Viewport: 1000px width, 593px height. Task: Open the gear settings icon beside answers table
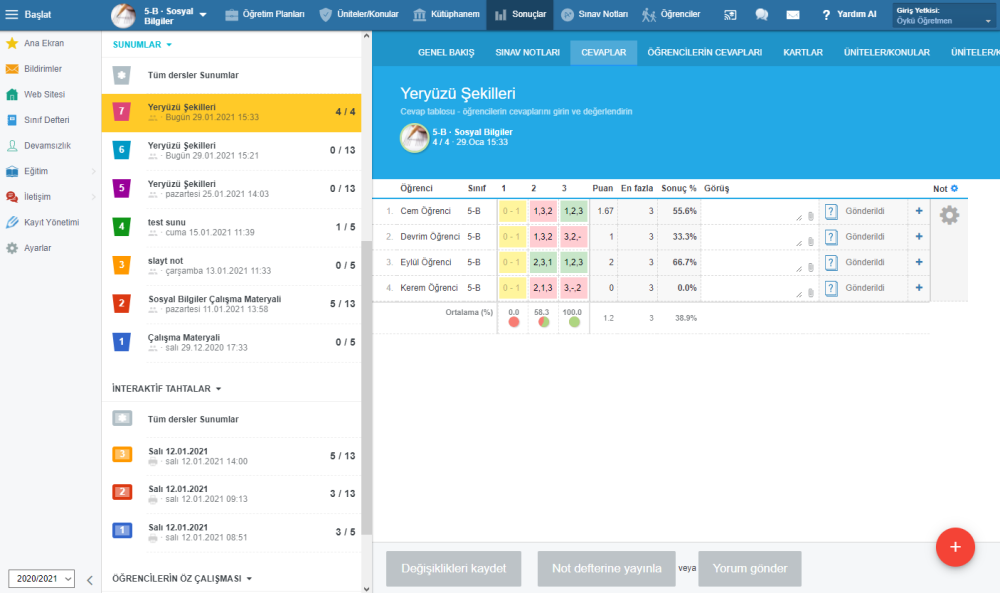[x=949, y=215]
